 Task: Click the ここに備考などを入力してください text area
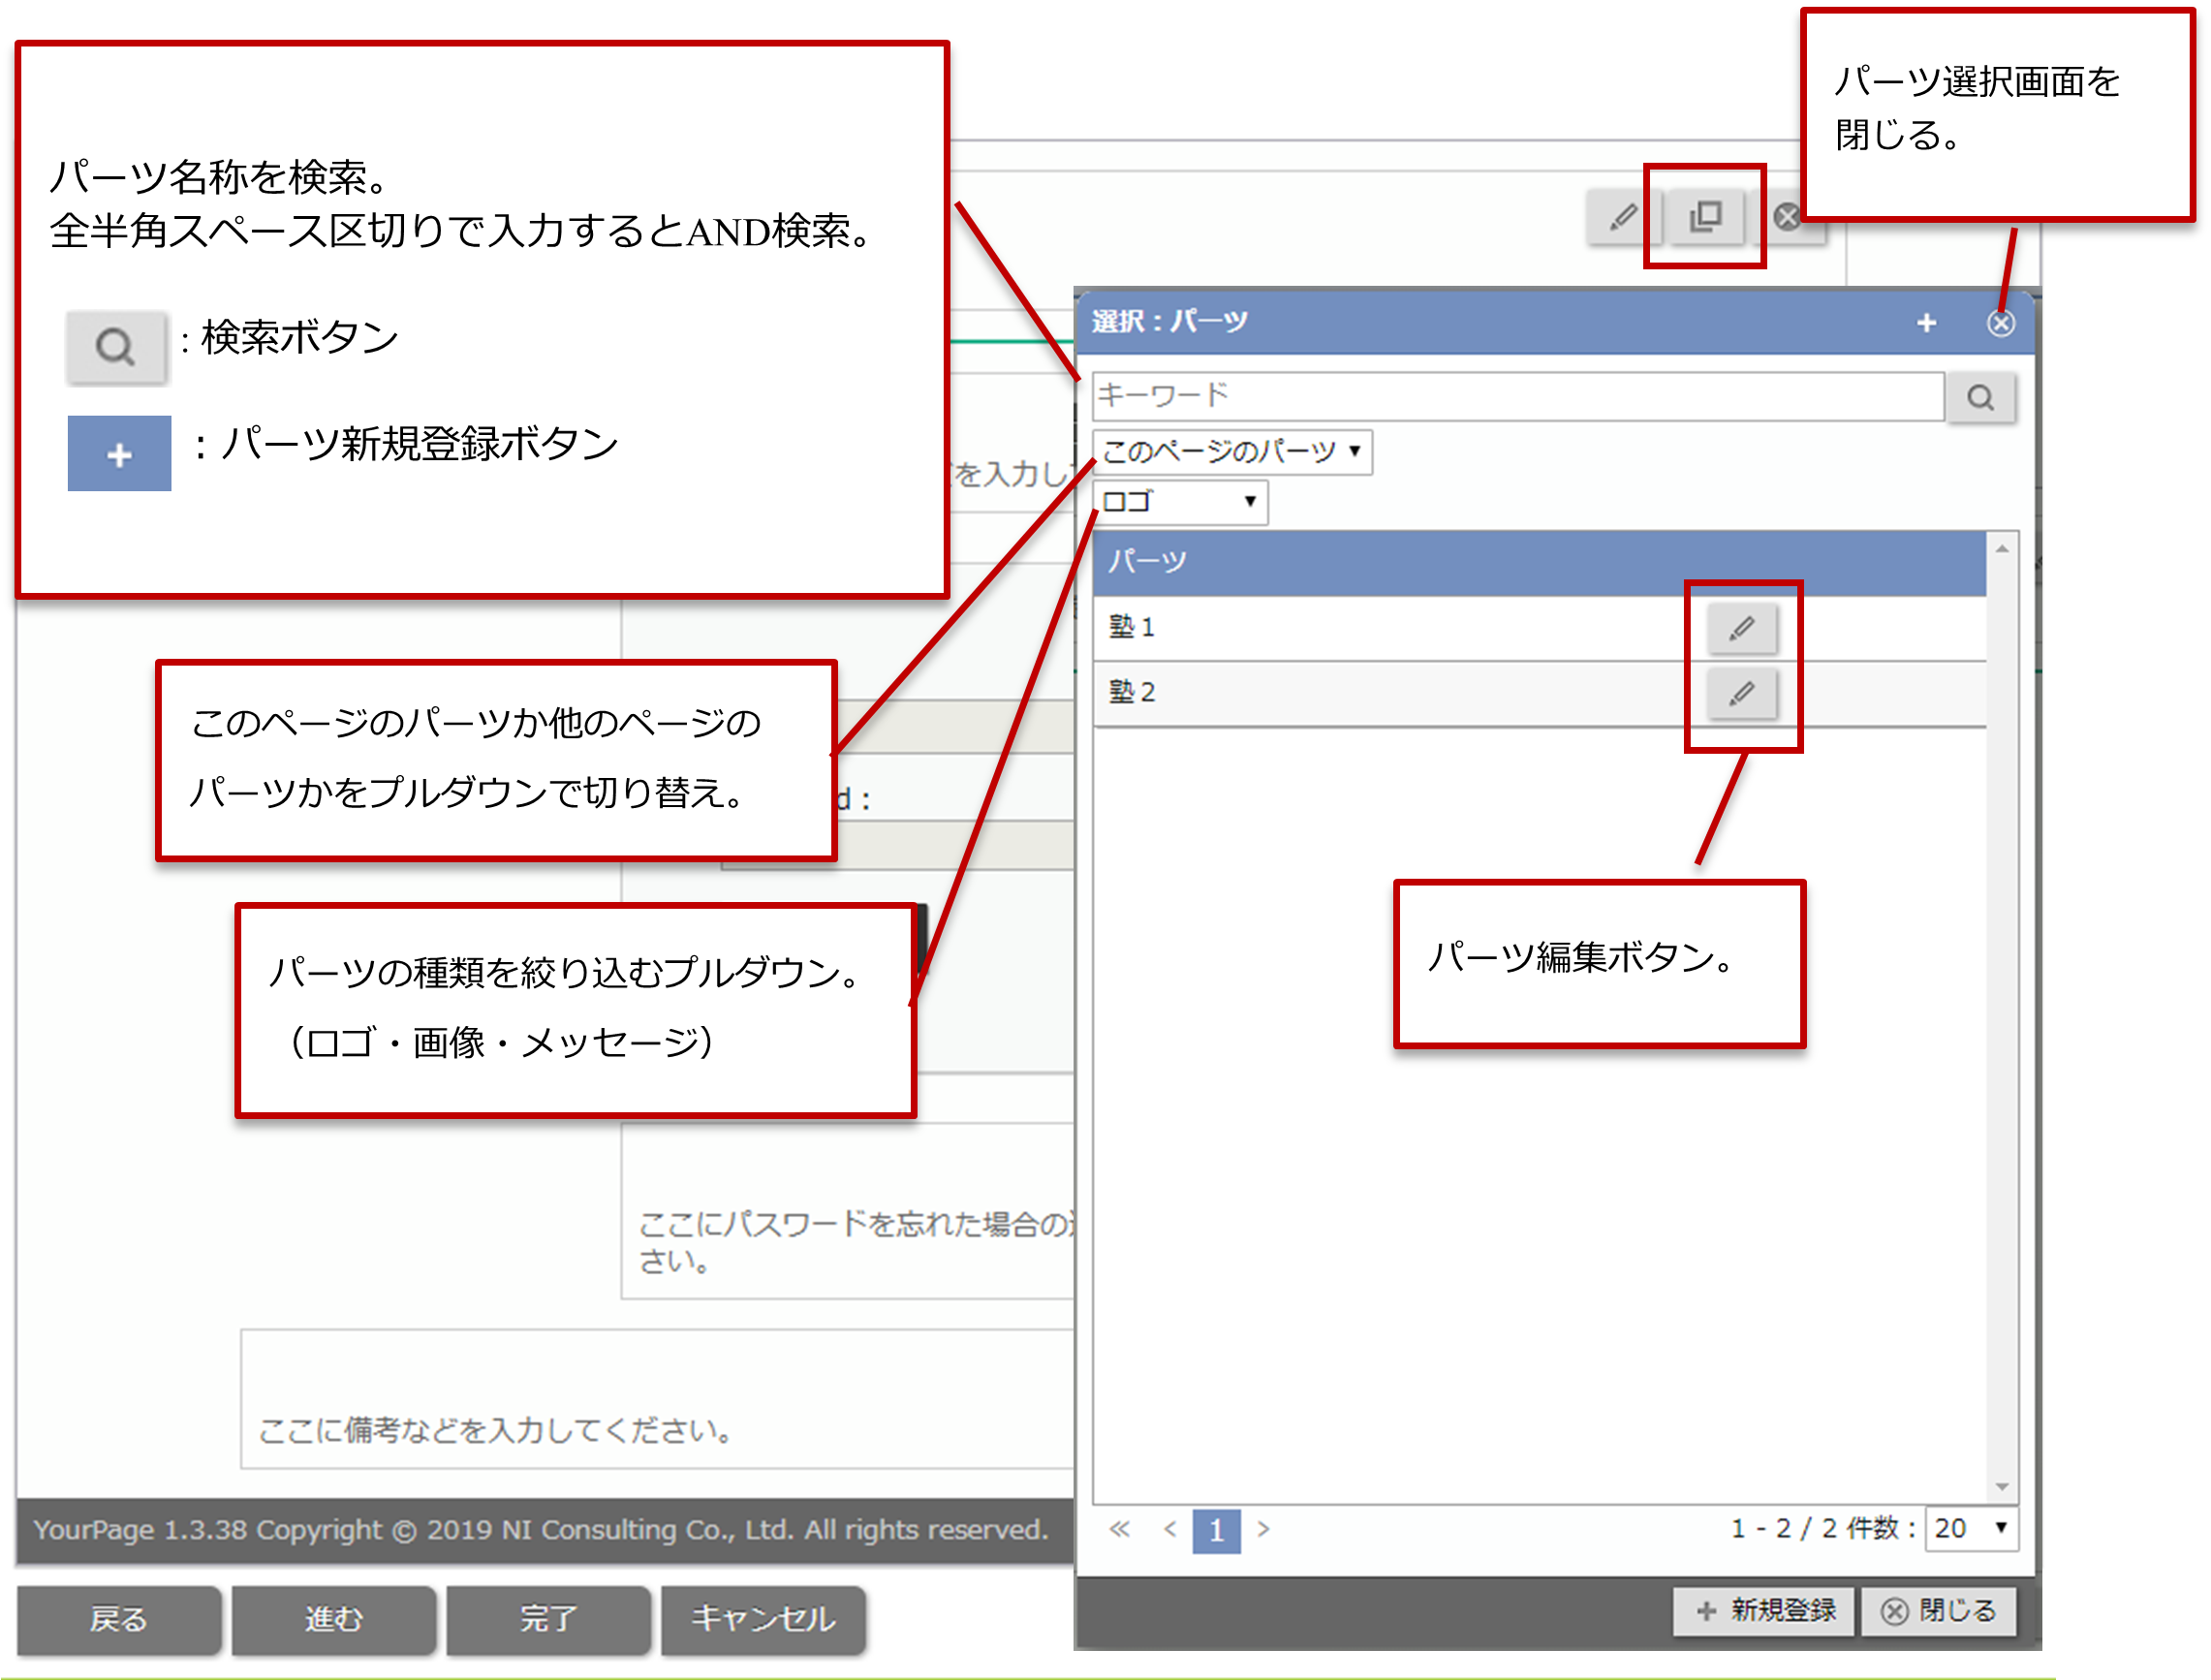[657, 1400]
